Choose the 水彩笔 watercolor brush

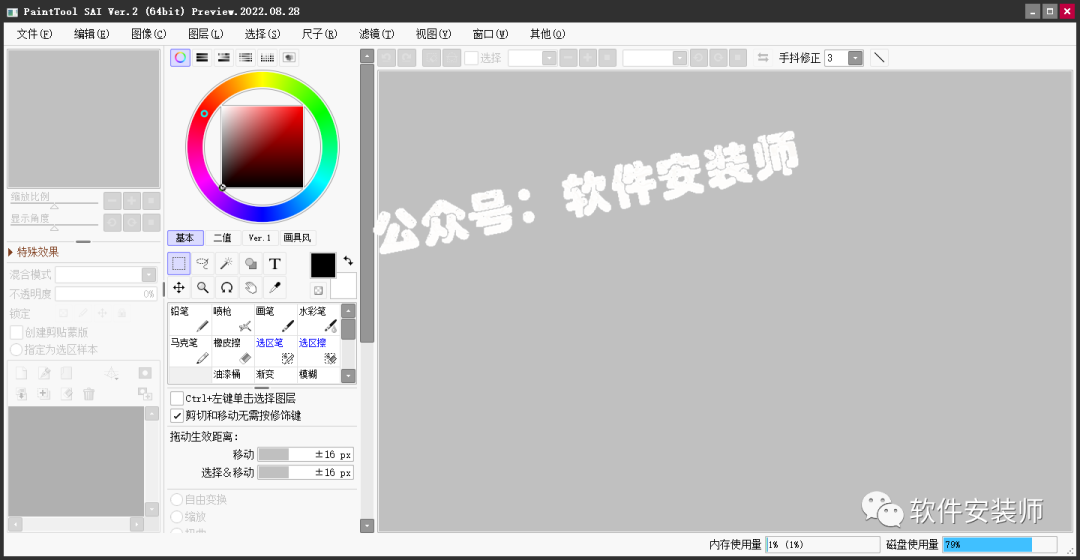click(318, 319)
